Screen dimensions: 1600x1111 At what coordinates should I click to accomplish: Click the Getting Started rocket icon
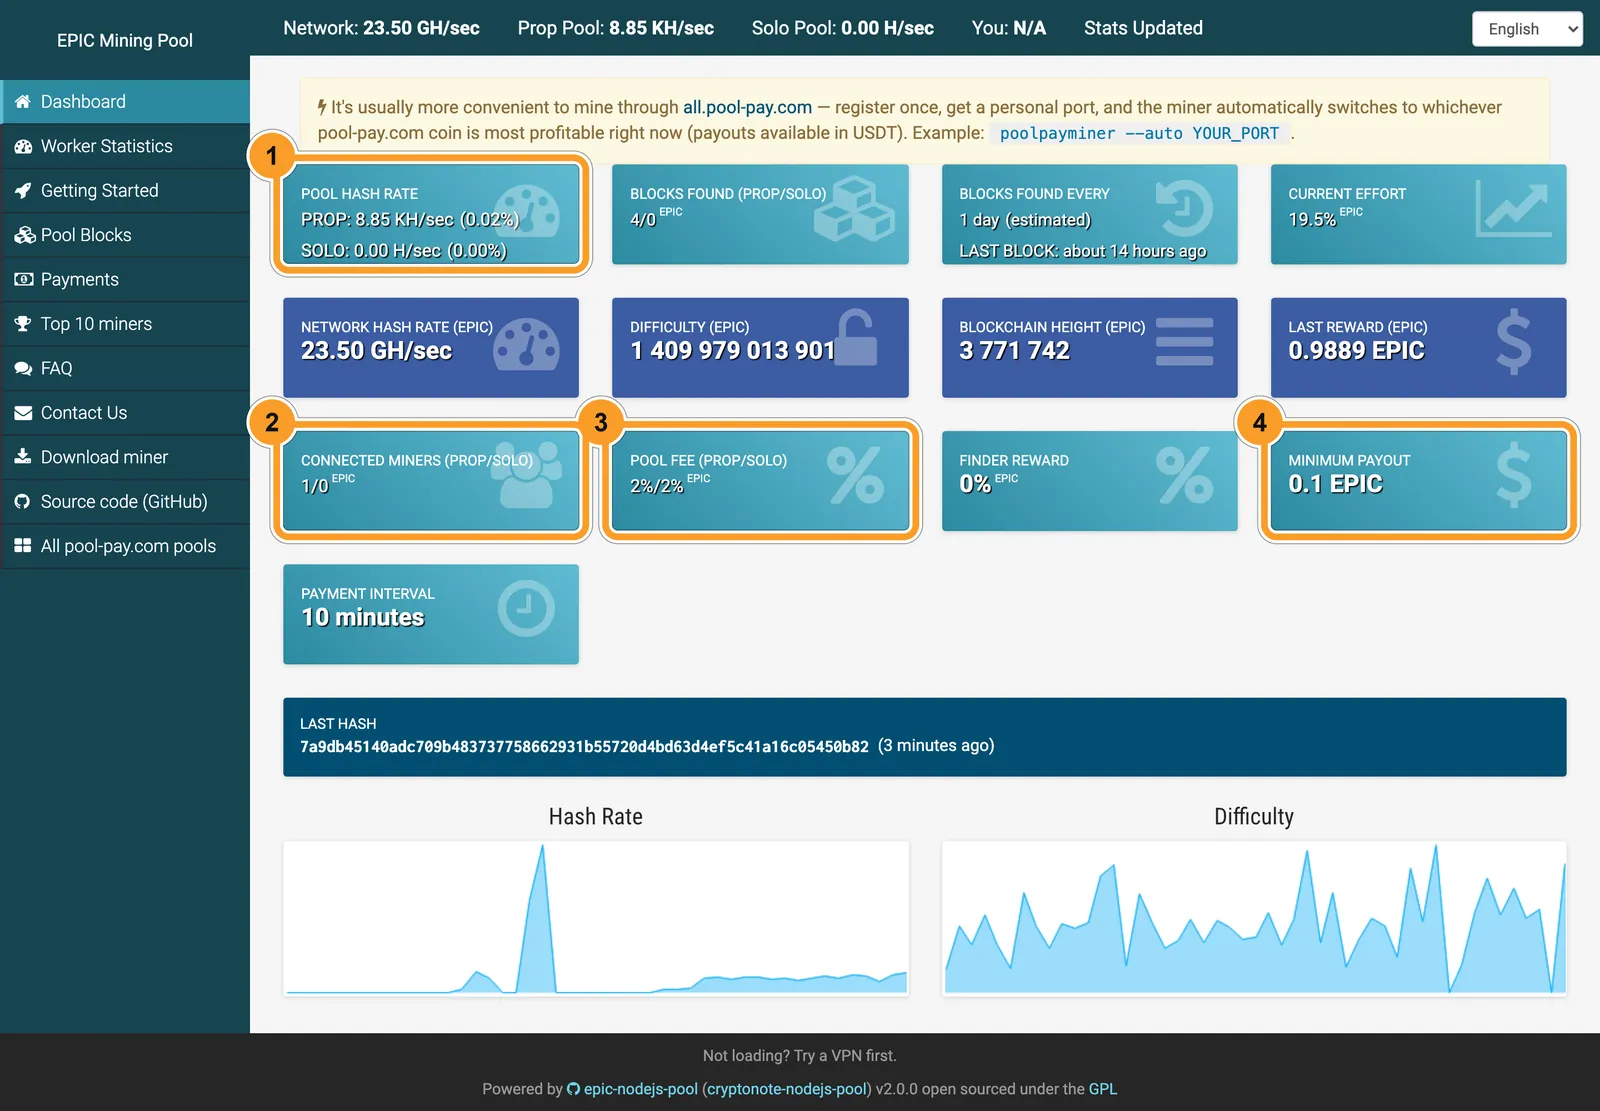tap(23, 191)
